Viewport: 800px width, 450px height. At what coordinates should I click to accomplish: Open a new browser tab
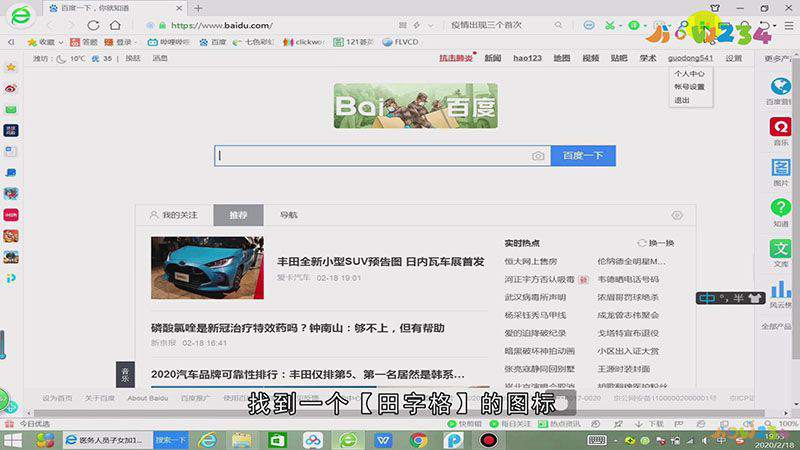198,8
